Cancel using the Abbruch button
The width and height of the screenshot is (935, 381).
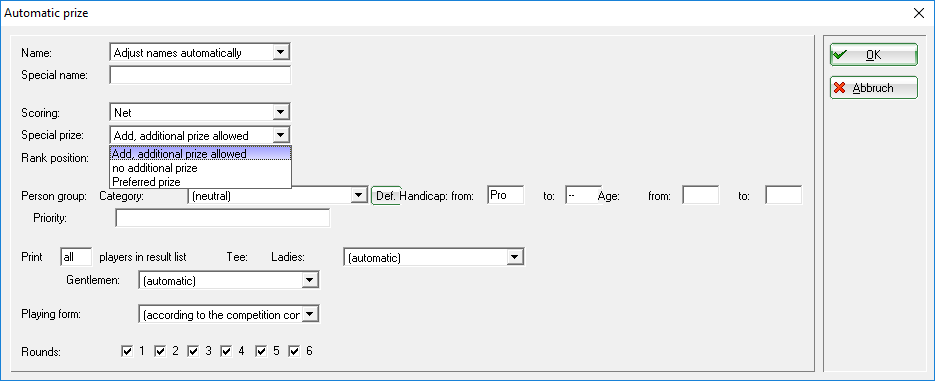[874, 88]
